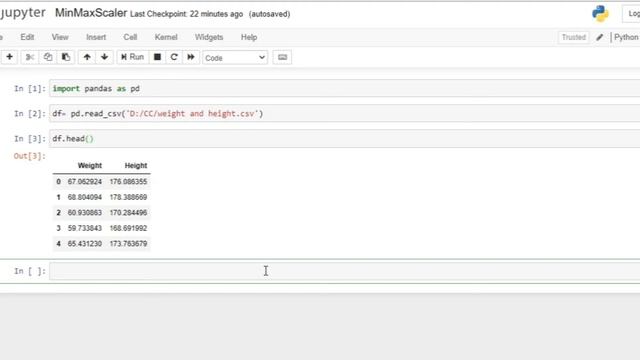Image resolution: width=640 pixels, height=360 pixels.
Task: Click the In [3] prompt label
Action: (30, 139)
